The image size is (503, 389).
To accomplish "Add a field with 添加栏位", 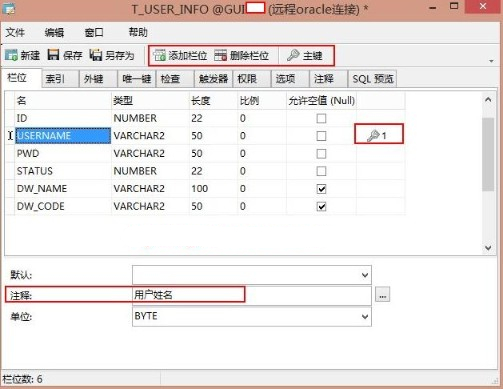I will pyautogui.click(x=180, y=55).
